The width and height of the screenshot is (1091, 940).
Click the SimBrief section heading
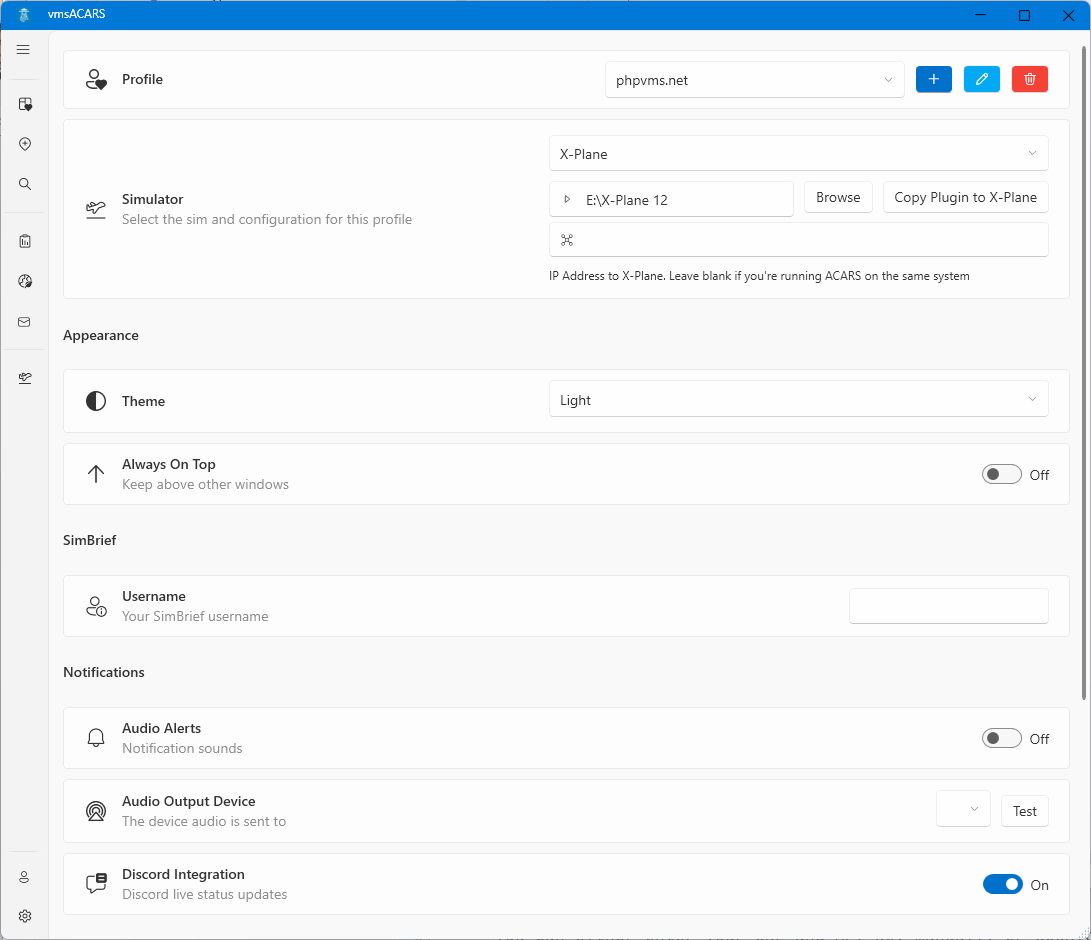click(90, 540)
